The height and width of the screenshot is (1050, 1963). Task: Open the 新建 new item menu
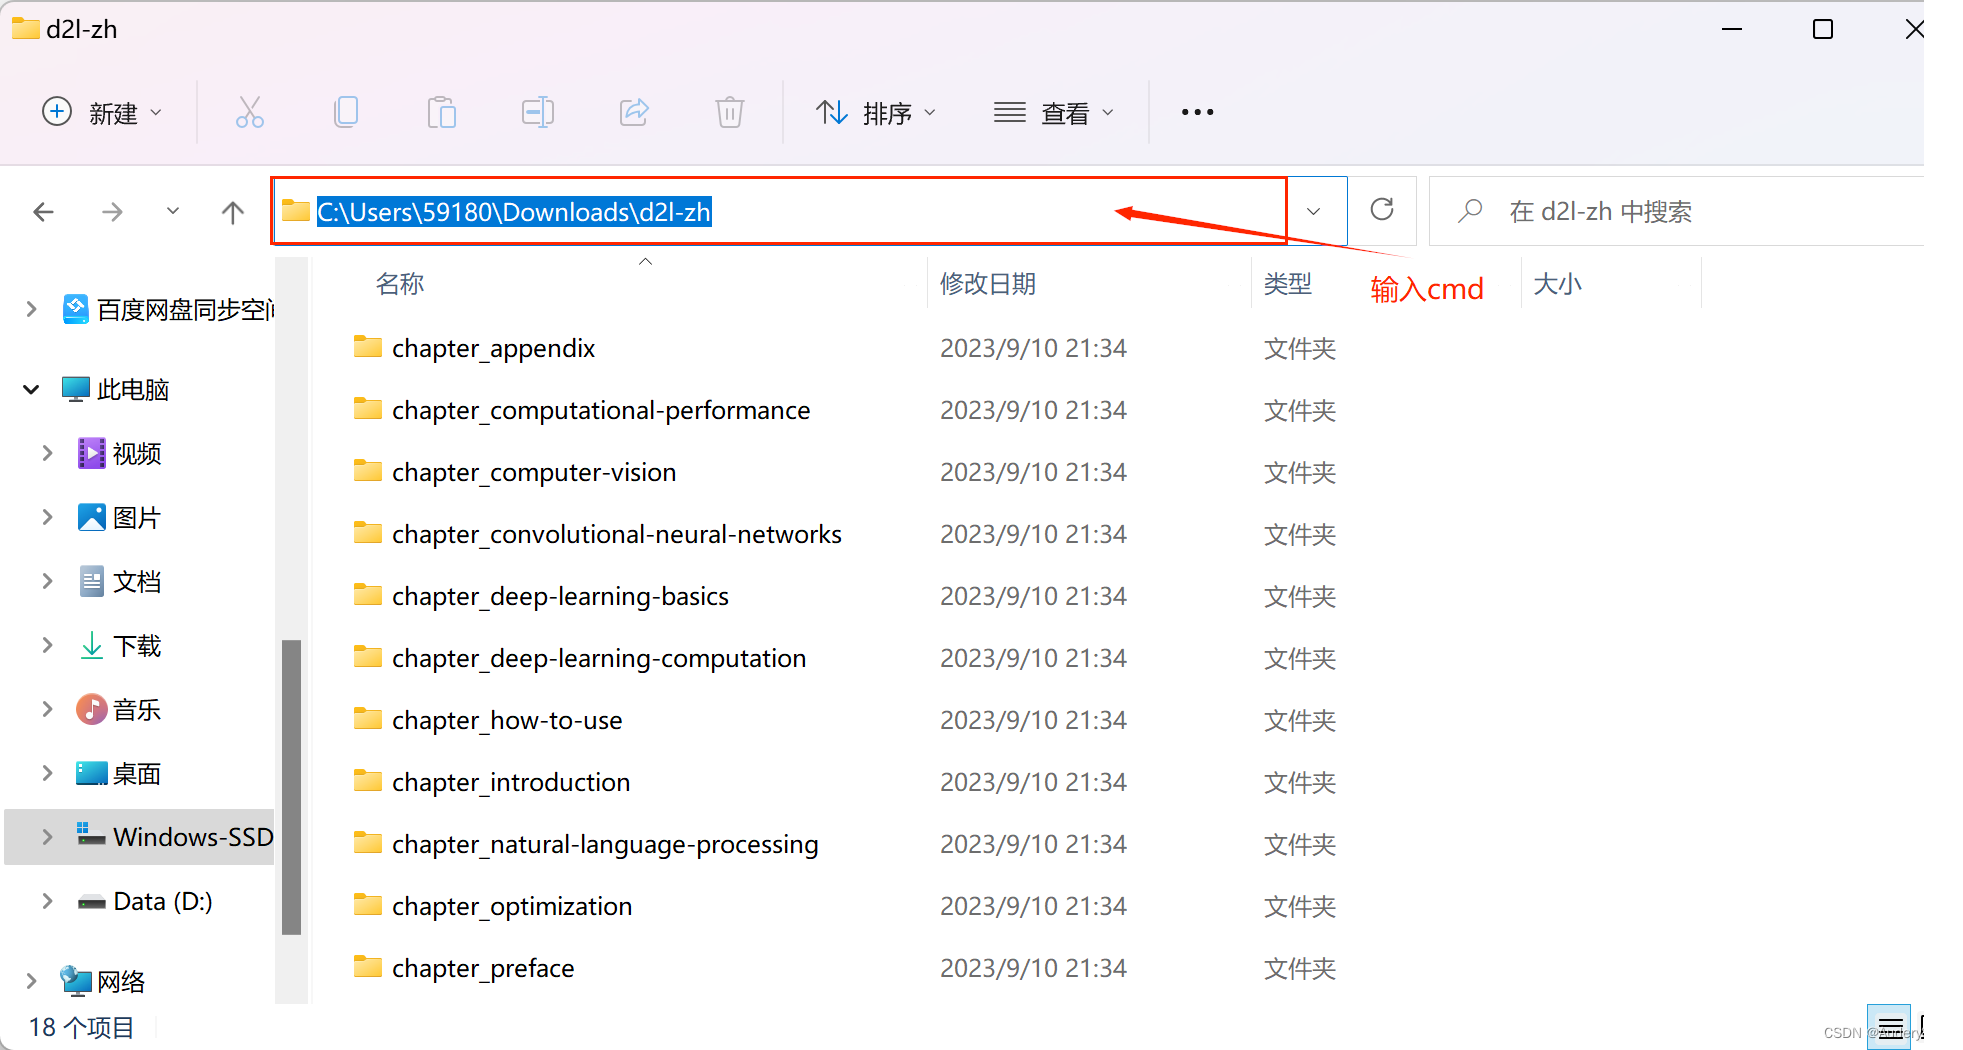coord(102,112)
